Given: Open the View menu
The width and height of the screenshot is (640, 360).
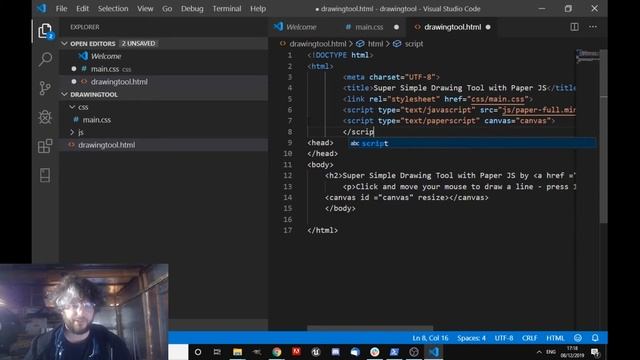Looking at the screenshot, I should click(x=145, y=9).
